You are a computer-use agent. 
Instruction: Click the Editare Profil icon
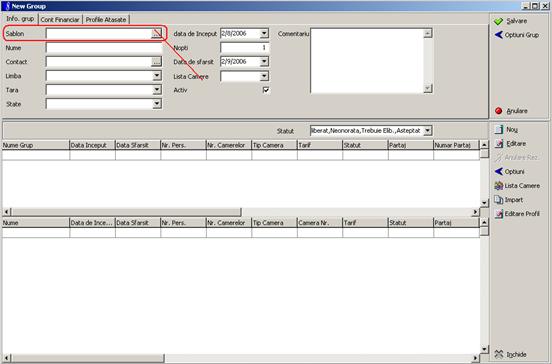pyautogui.click(x=498, y=214)
